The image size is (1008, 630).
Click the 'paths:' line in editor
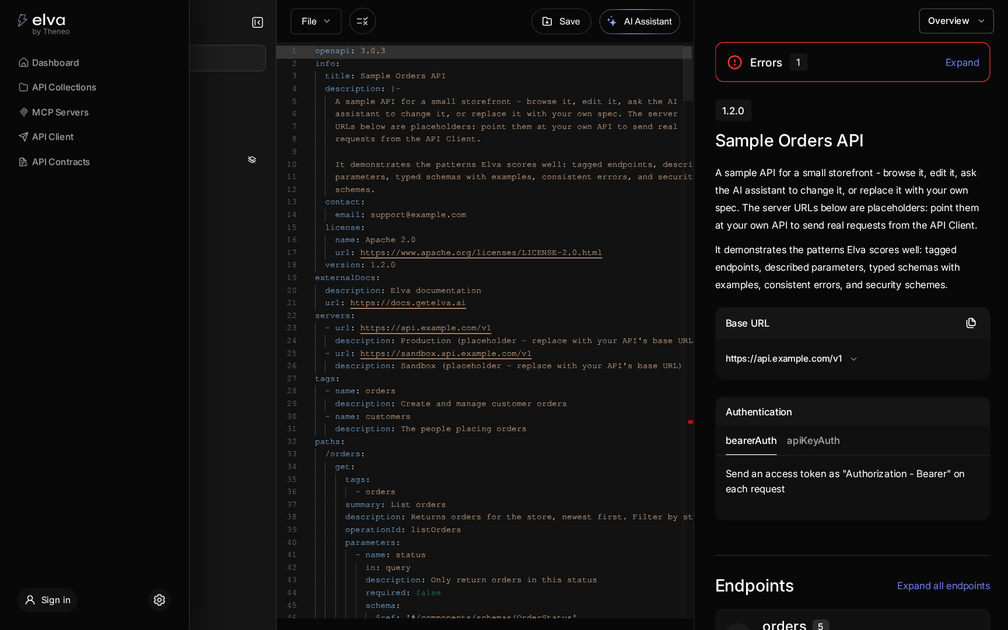(330, 442)
